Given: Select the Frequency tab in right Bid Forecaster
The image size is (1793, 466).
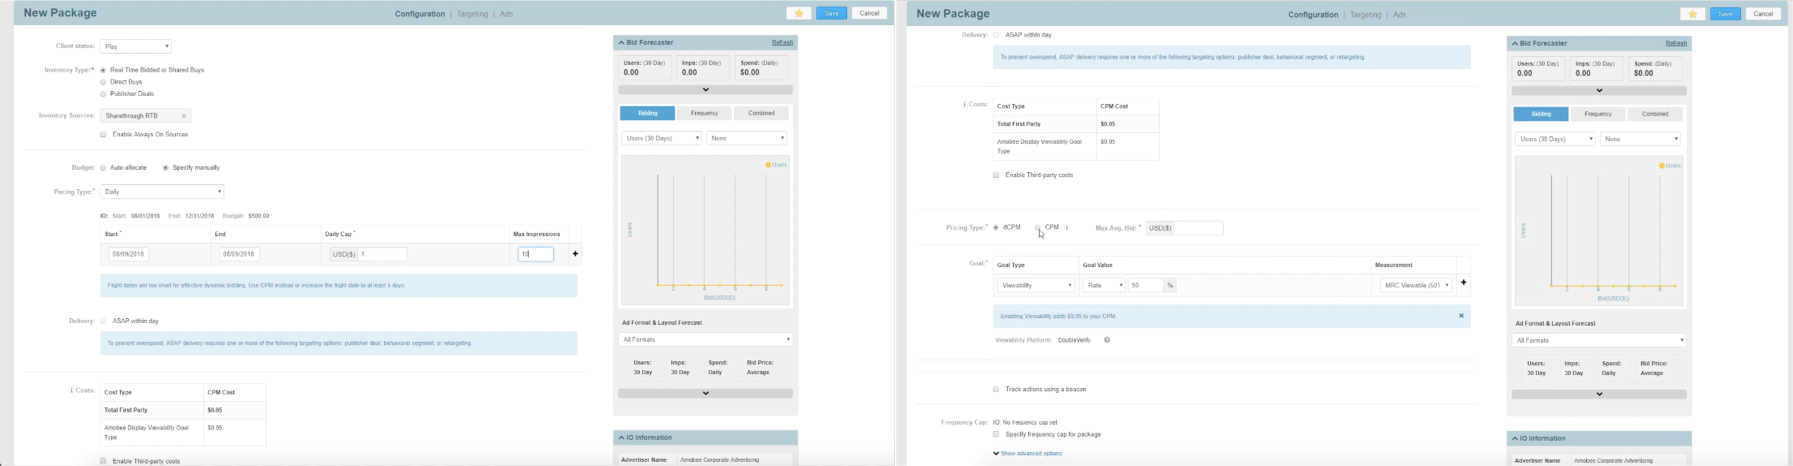Looking at the screenshot, I should click(x=1598, y=114).
